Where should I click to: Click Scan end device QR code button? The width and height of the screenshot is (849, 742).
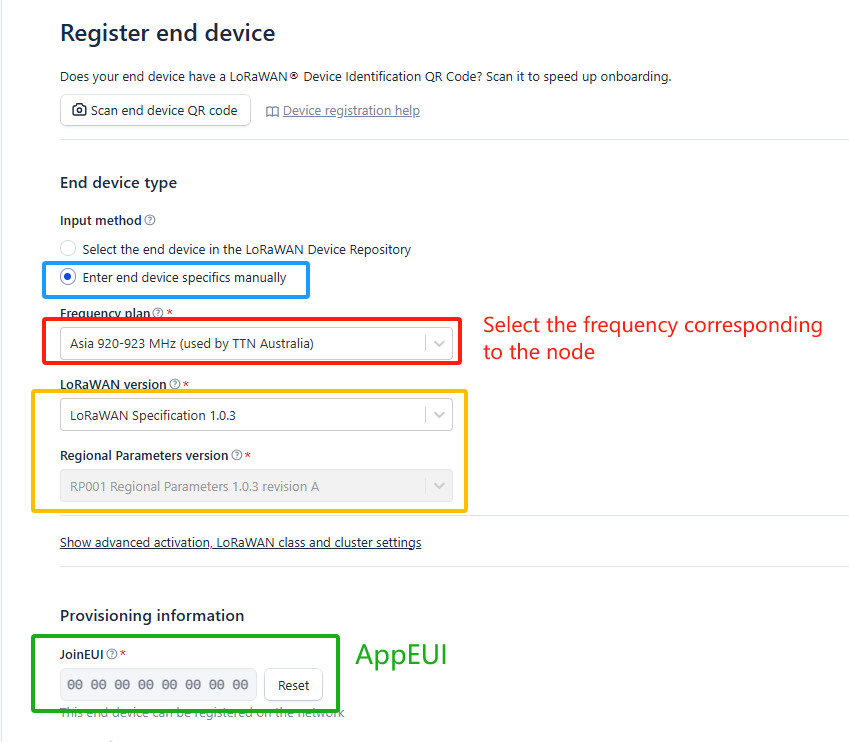click(155, 110)
